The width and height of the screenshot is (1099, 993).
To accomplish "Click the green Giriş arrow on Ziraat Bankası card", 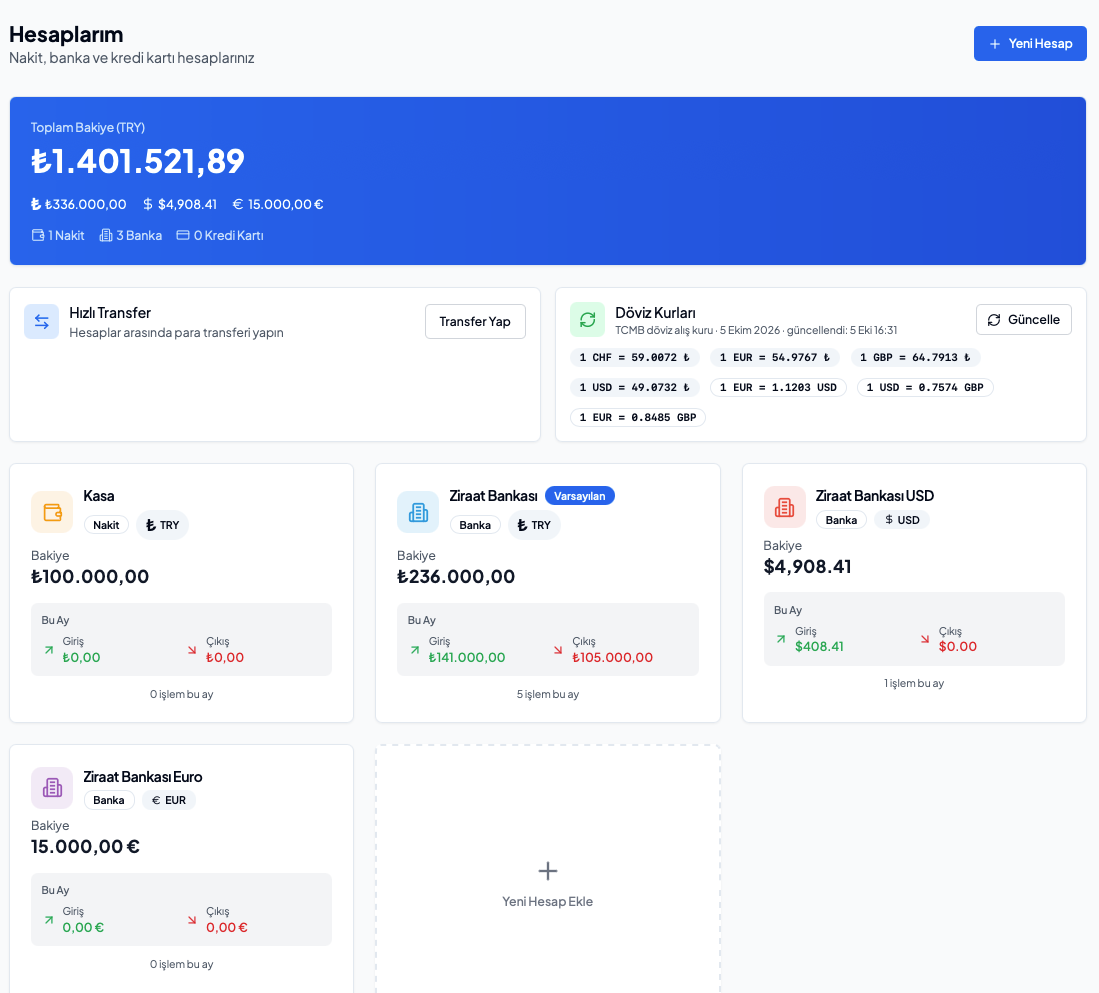I will (x=415, y=650).
